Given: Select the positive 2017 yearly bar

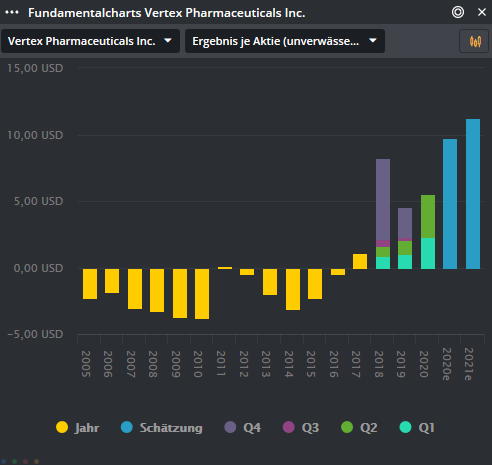Looking at the screenshot, I should (360, 261).
